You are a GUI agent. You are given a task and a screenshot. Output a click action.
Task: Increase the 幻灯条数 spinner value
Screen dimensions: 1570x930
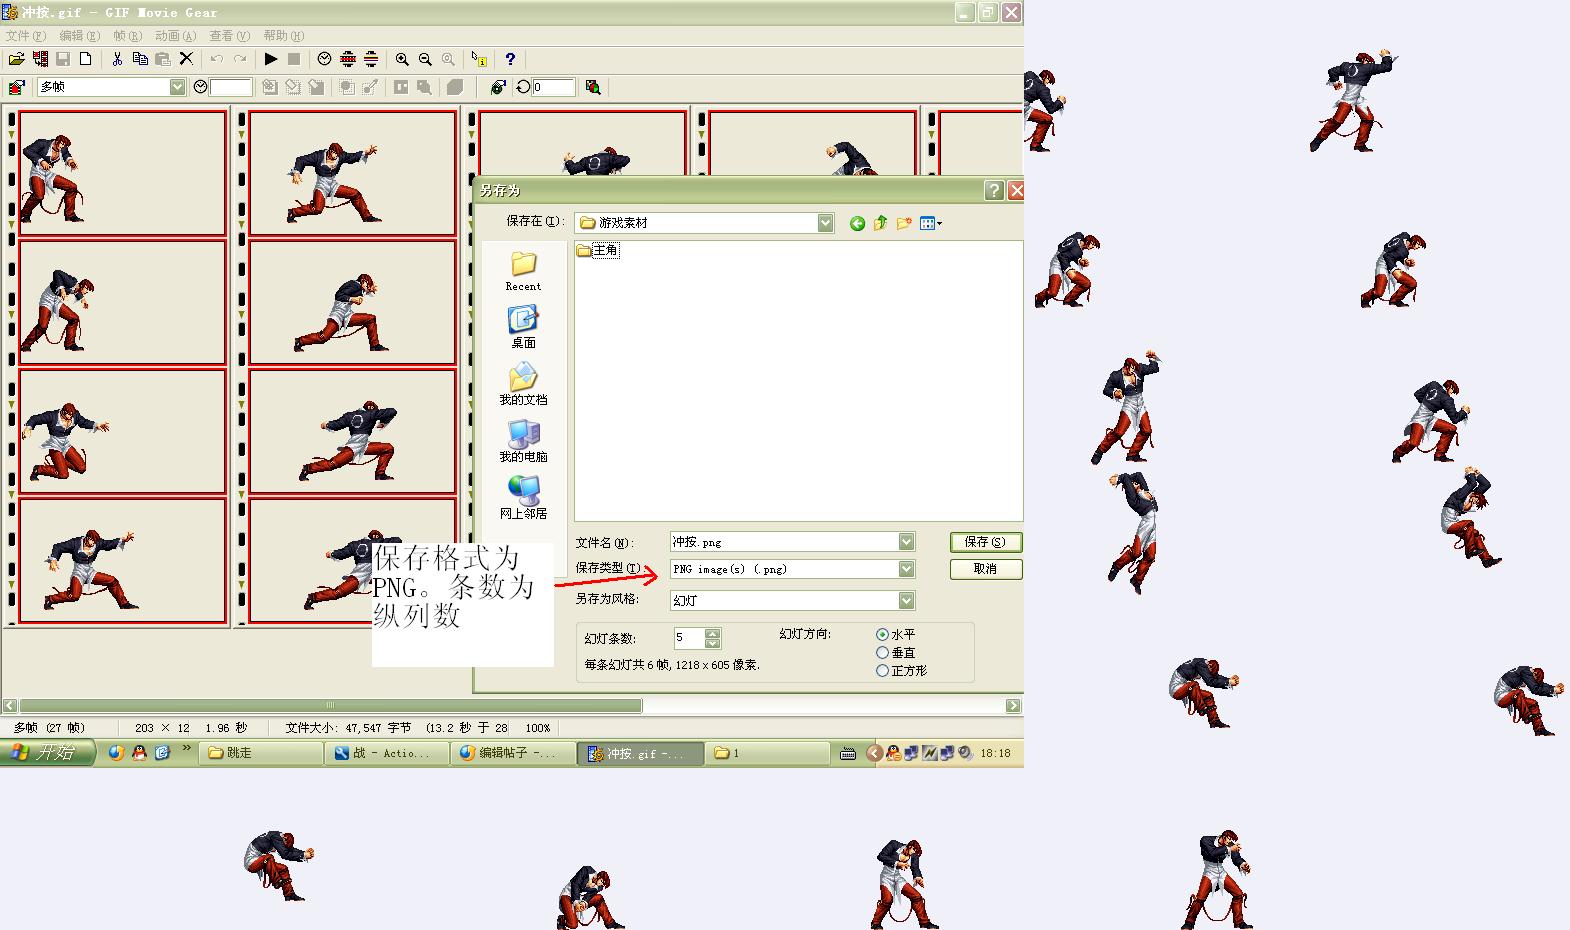pos(712,633)
